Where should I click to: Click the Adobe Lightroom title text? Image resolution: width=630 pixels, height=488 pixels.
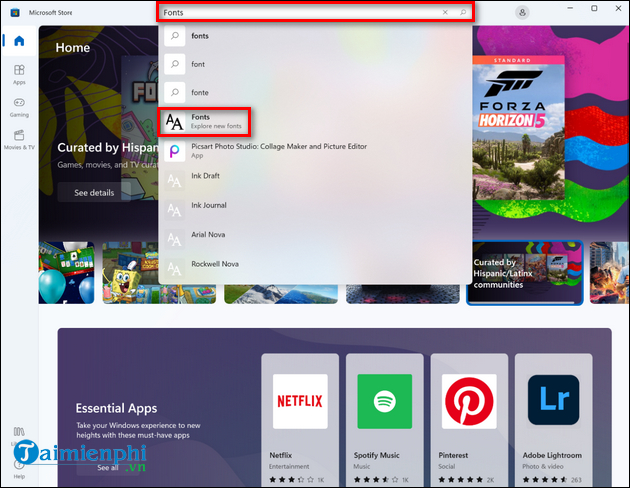[x=552, y=455]
